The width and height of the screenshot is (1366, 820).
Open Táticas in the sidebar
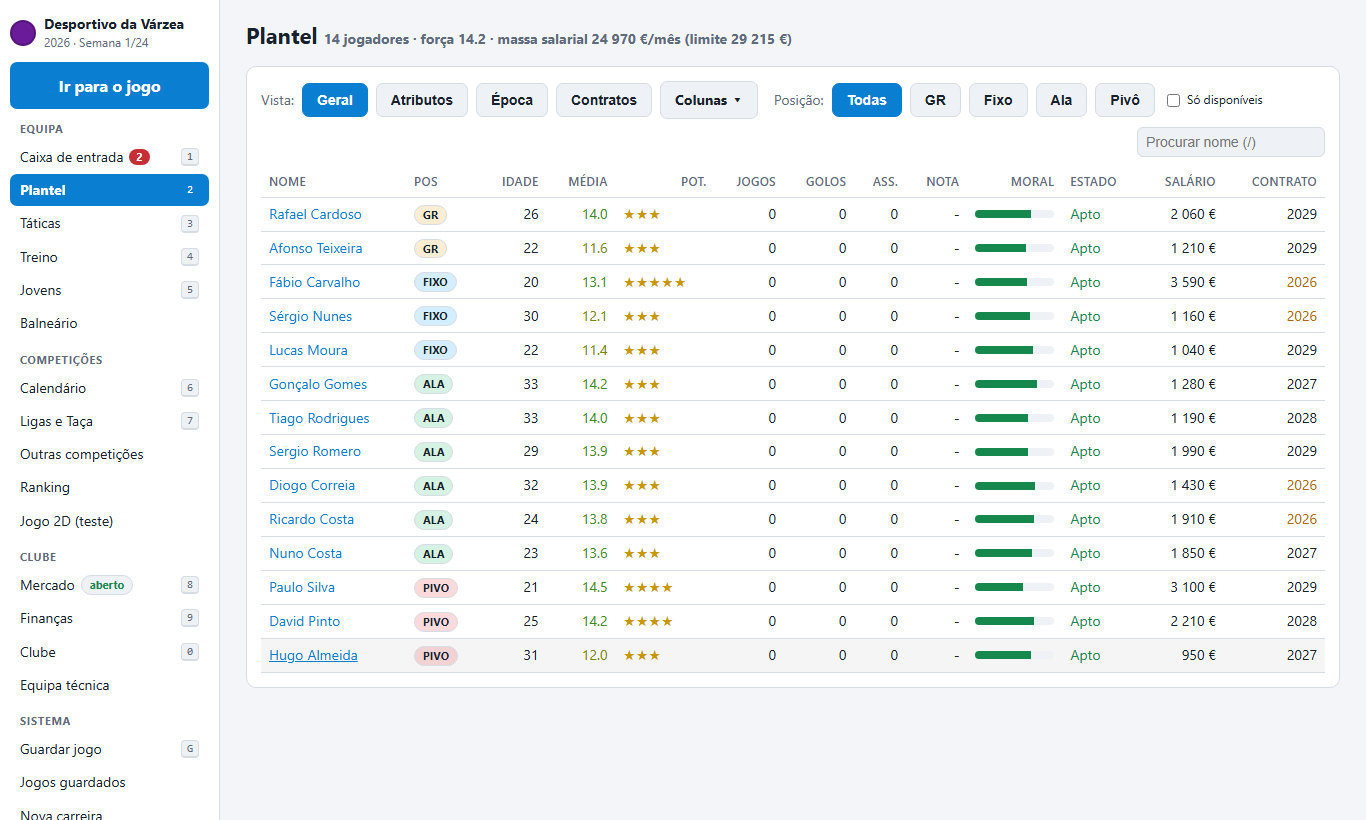(109, 223)
